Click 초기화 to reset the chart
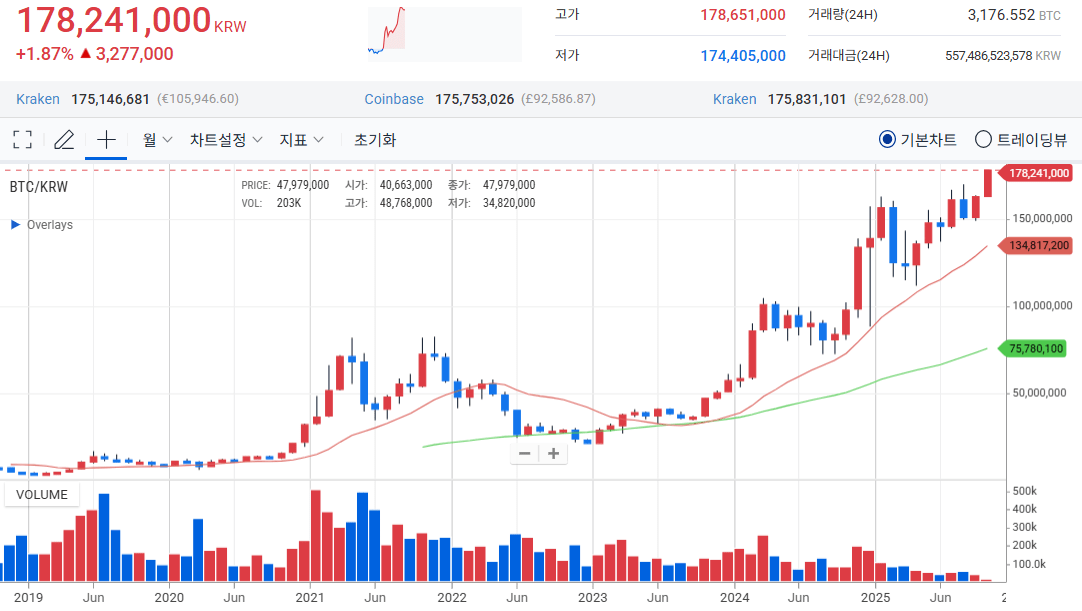1082x611 pixels. 375,140
